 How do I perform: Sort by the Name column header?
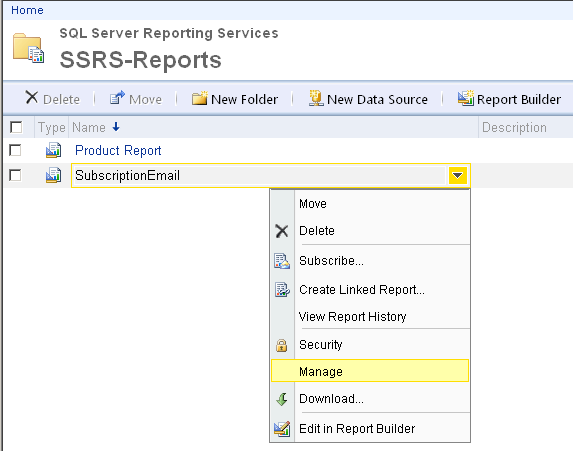point(89,128)
